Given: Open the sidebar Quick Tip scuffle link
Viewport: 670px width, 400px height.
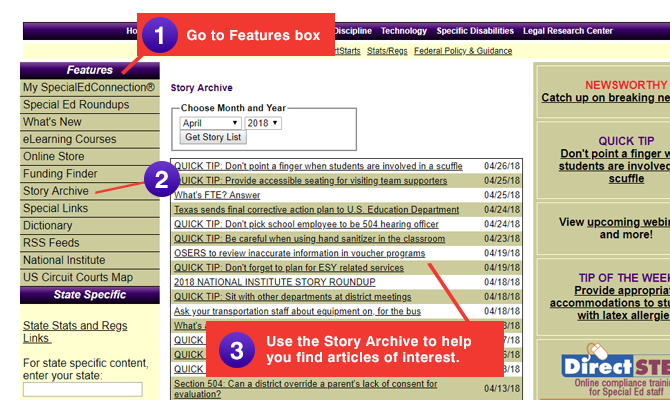Looking at the screenshot, I should (x=615, y=166).
